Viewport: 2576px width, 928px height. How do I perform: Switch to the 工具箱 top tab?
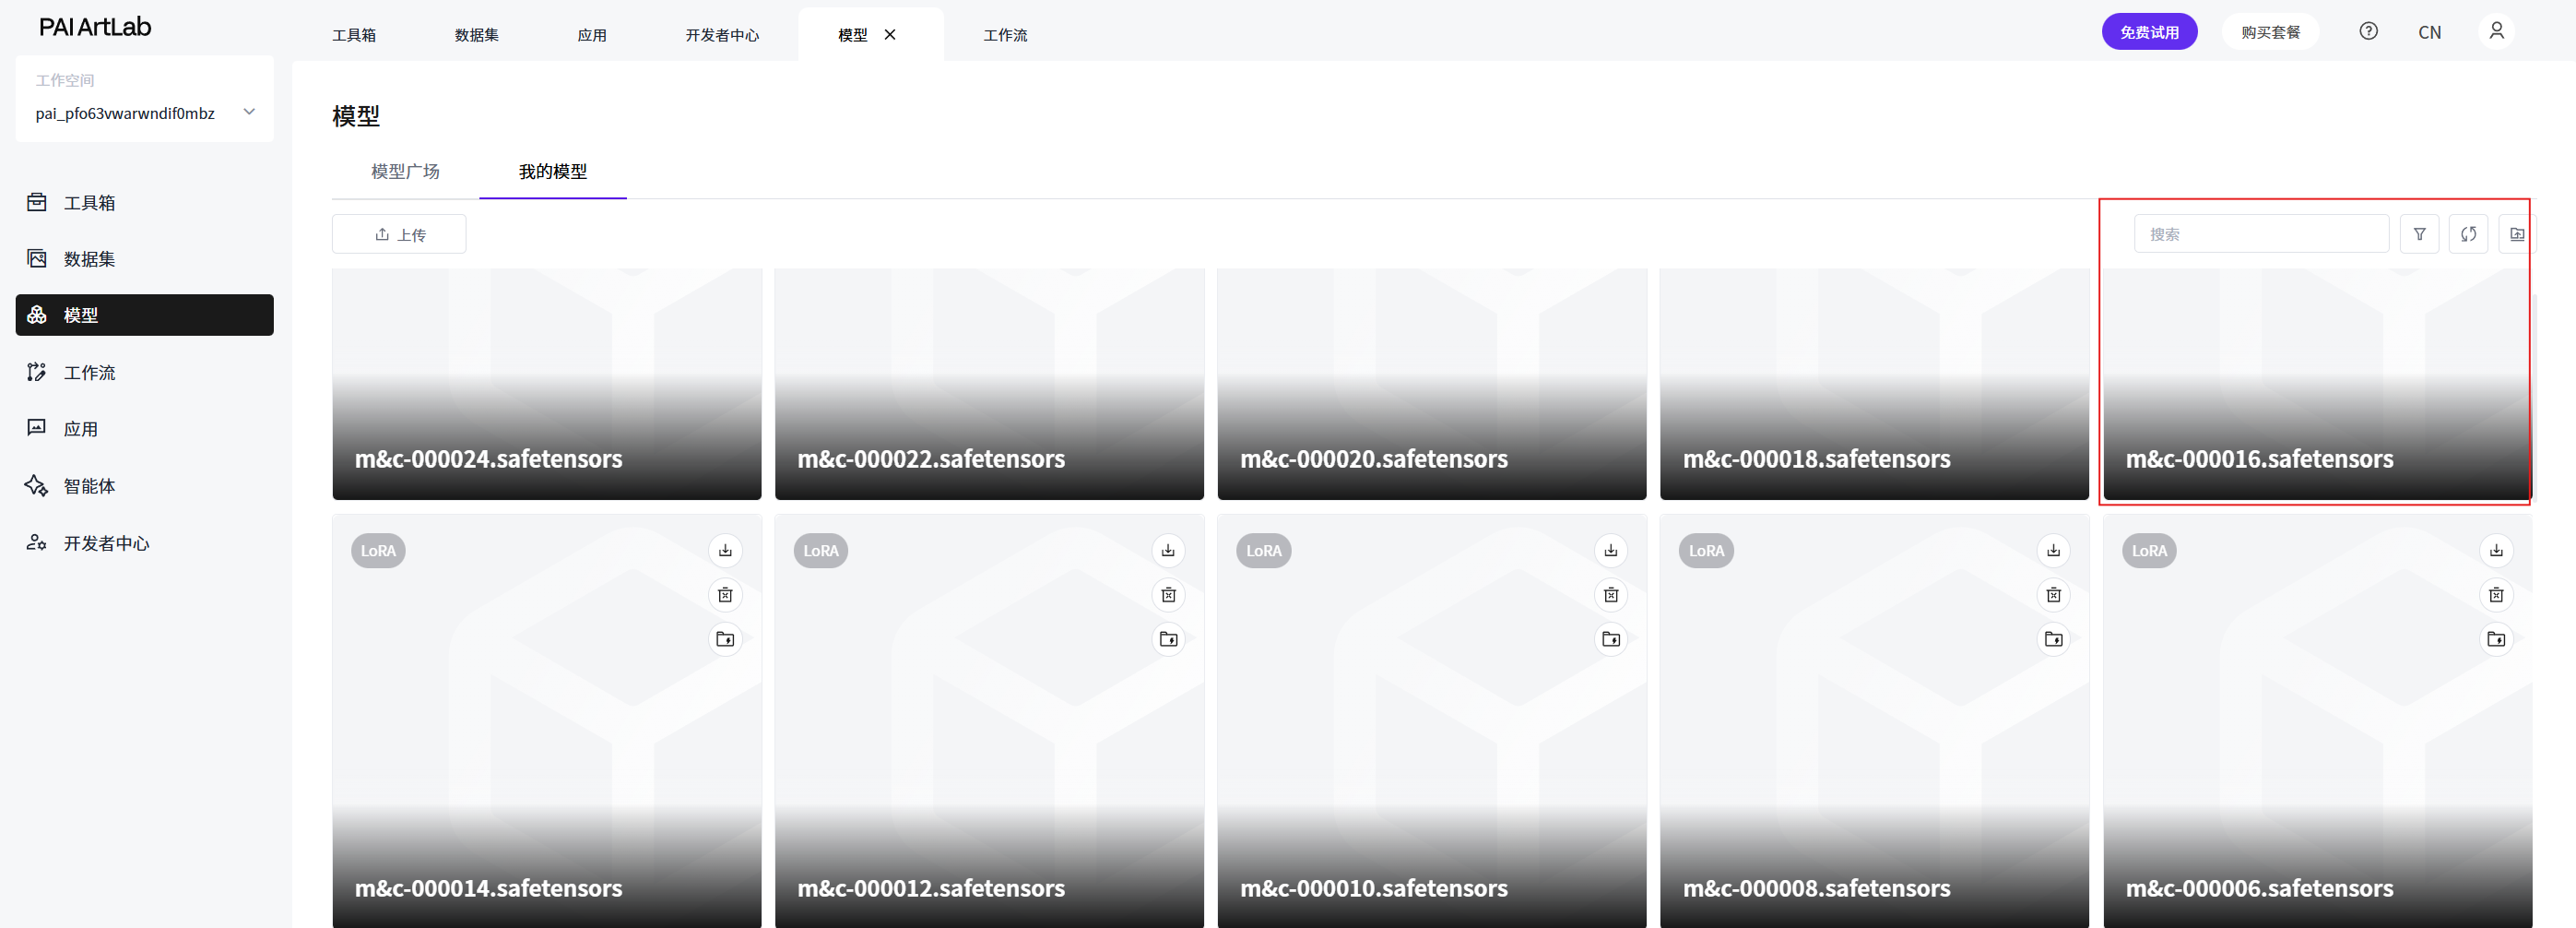point(354,35)
